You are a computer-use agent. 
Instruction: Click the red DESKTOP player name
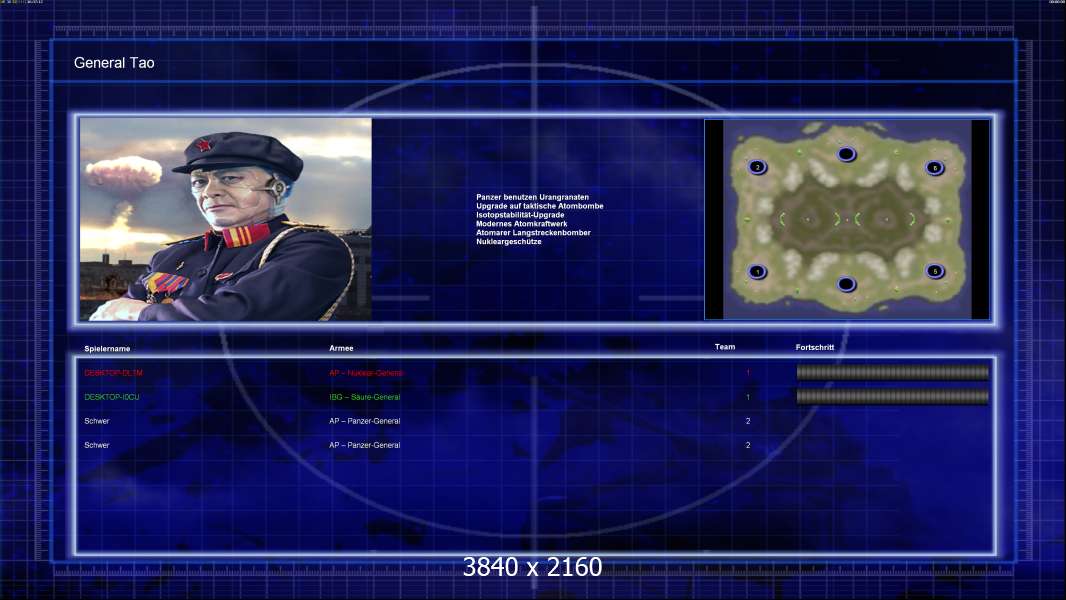pyautogui.click(x=114, y=373)
